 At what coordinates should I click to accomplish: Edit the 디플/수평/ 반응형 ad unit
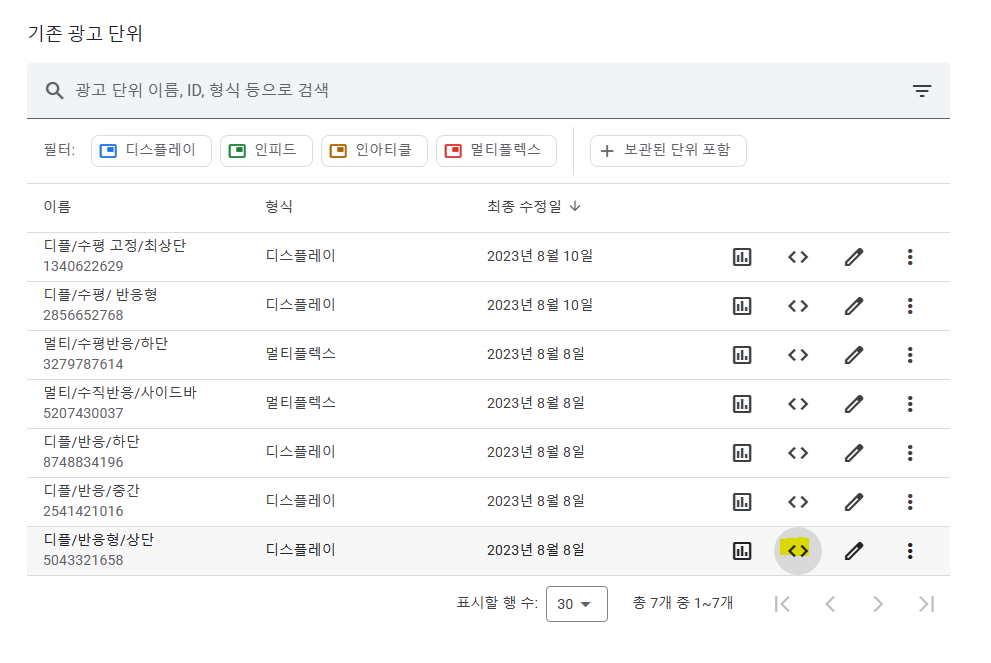click(854, 306)
